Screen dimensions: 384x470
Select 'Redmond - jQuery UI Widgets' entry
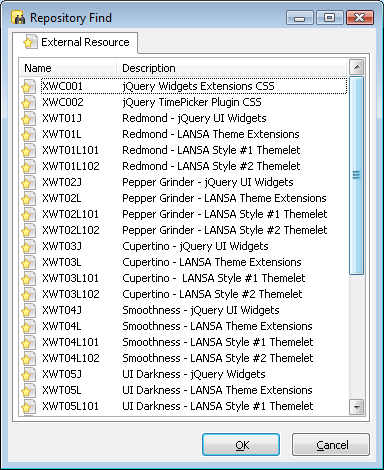click(x=194, y=118)
